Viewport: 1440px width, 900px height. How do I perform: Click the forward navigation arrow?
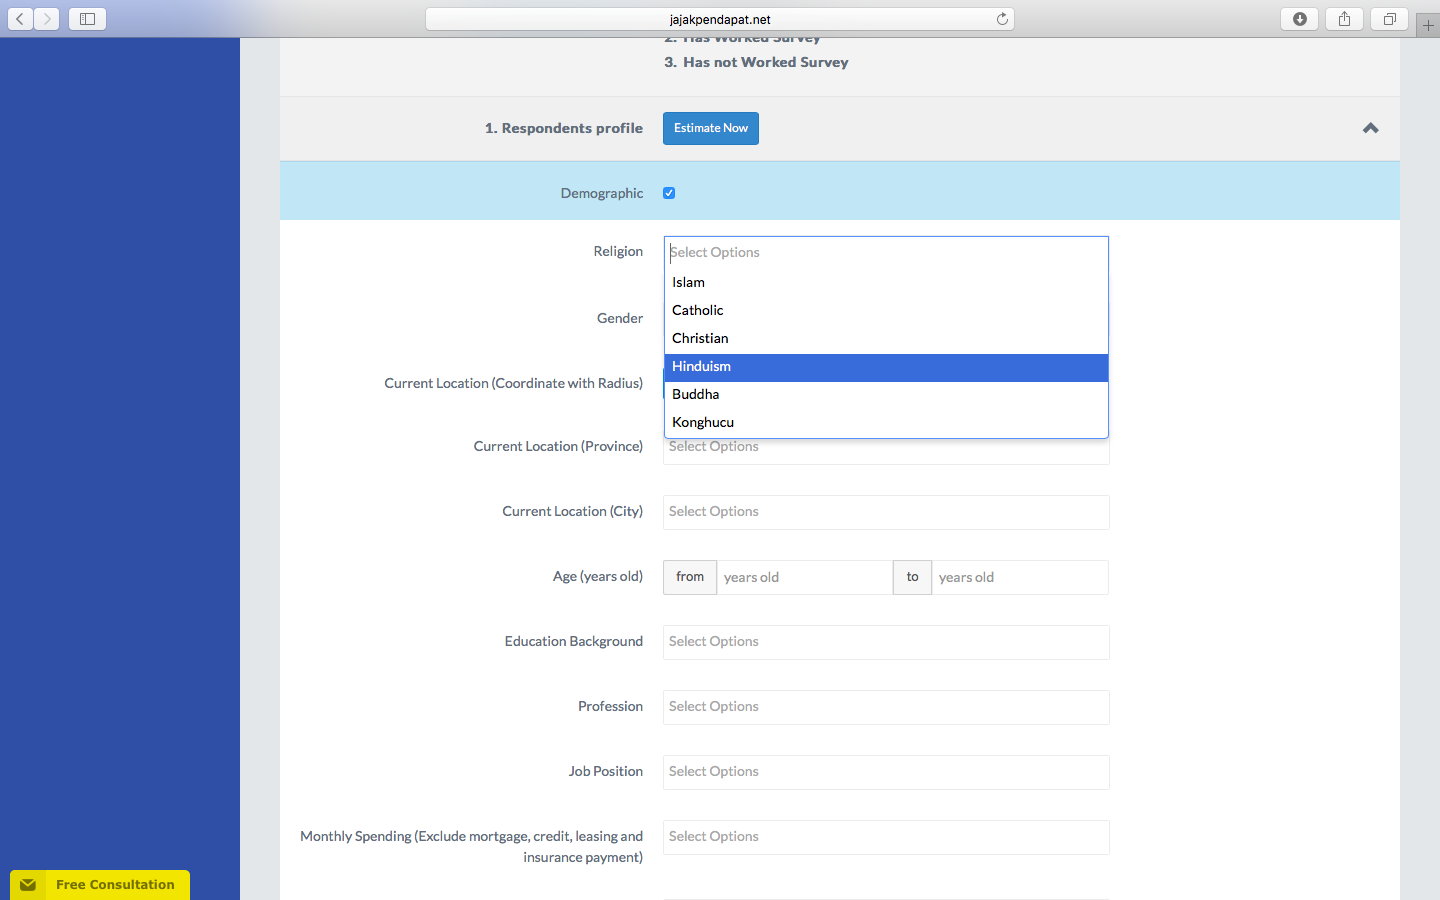46,18
